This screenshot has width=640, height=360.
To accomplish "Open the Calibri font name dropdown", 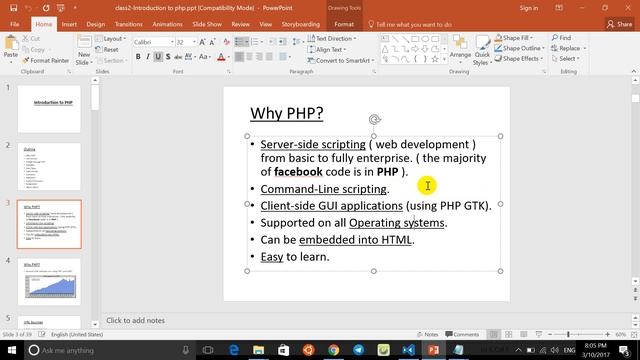I will coord(172,42).
